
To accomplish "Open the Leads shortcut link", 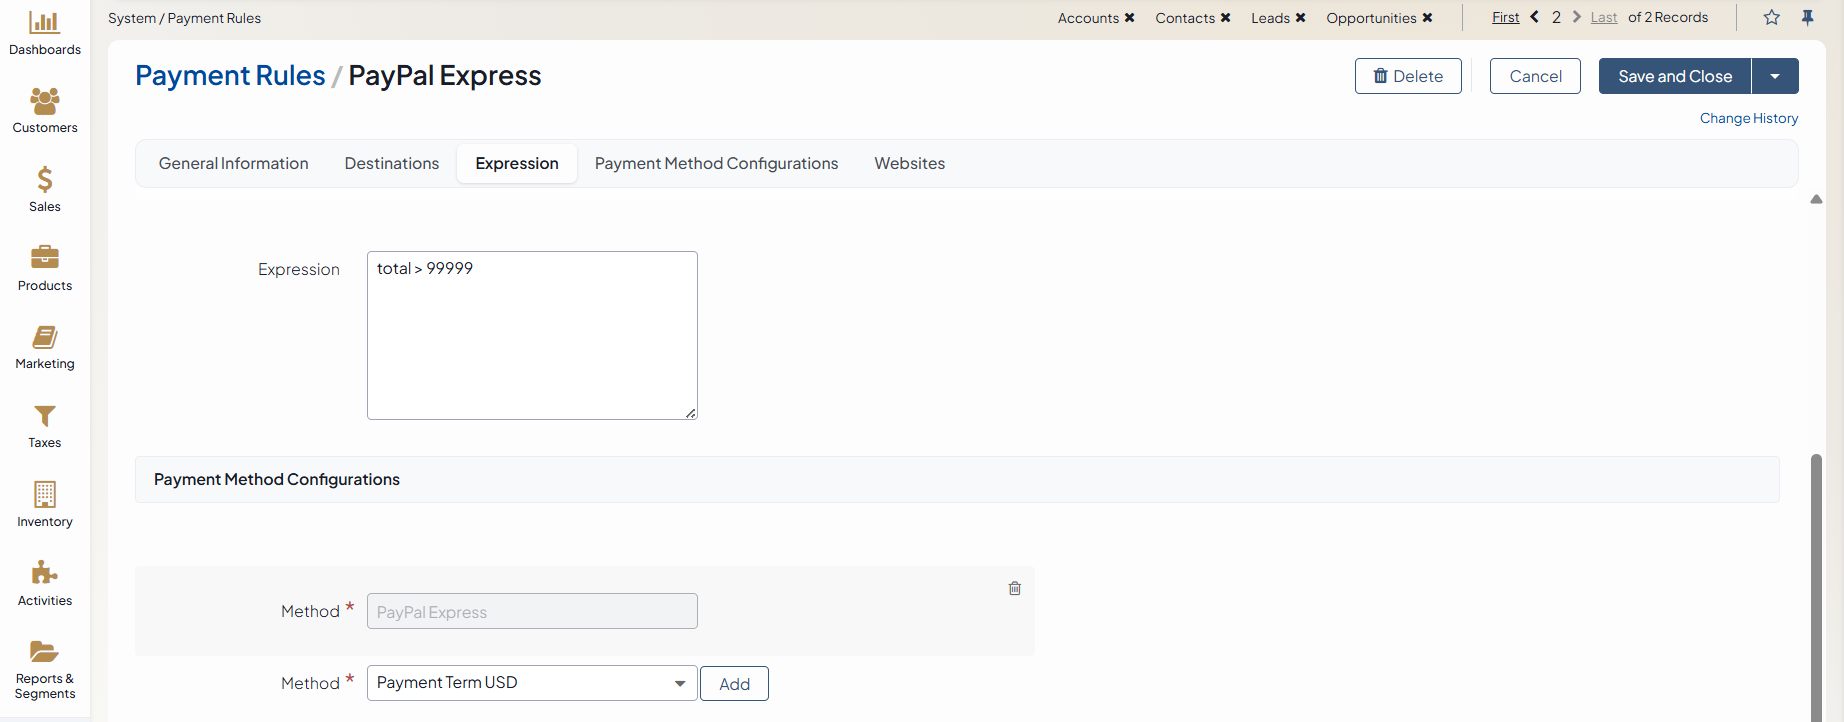I will point(1270,18).
